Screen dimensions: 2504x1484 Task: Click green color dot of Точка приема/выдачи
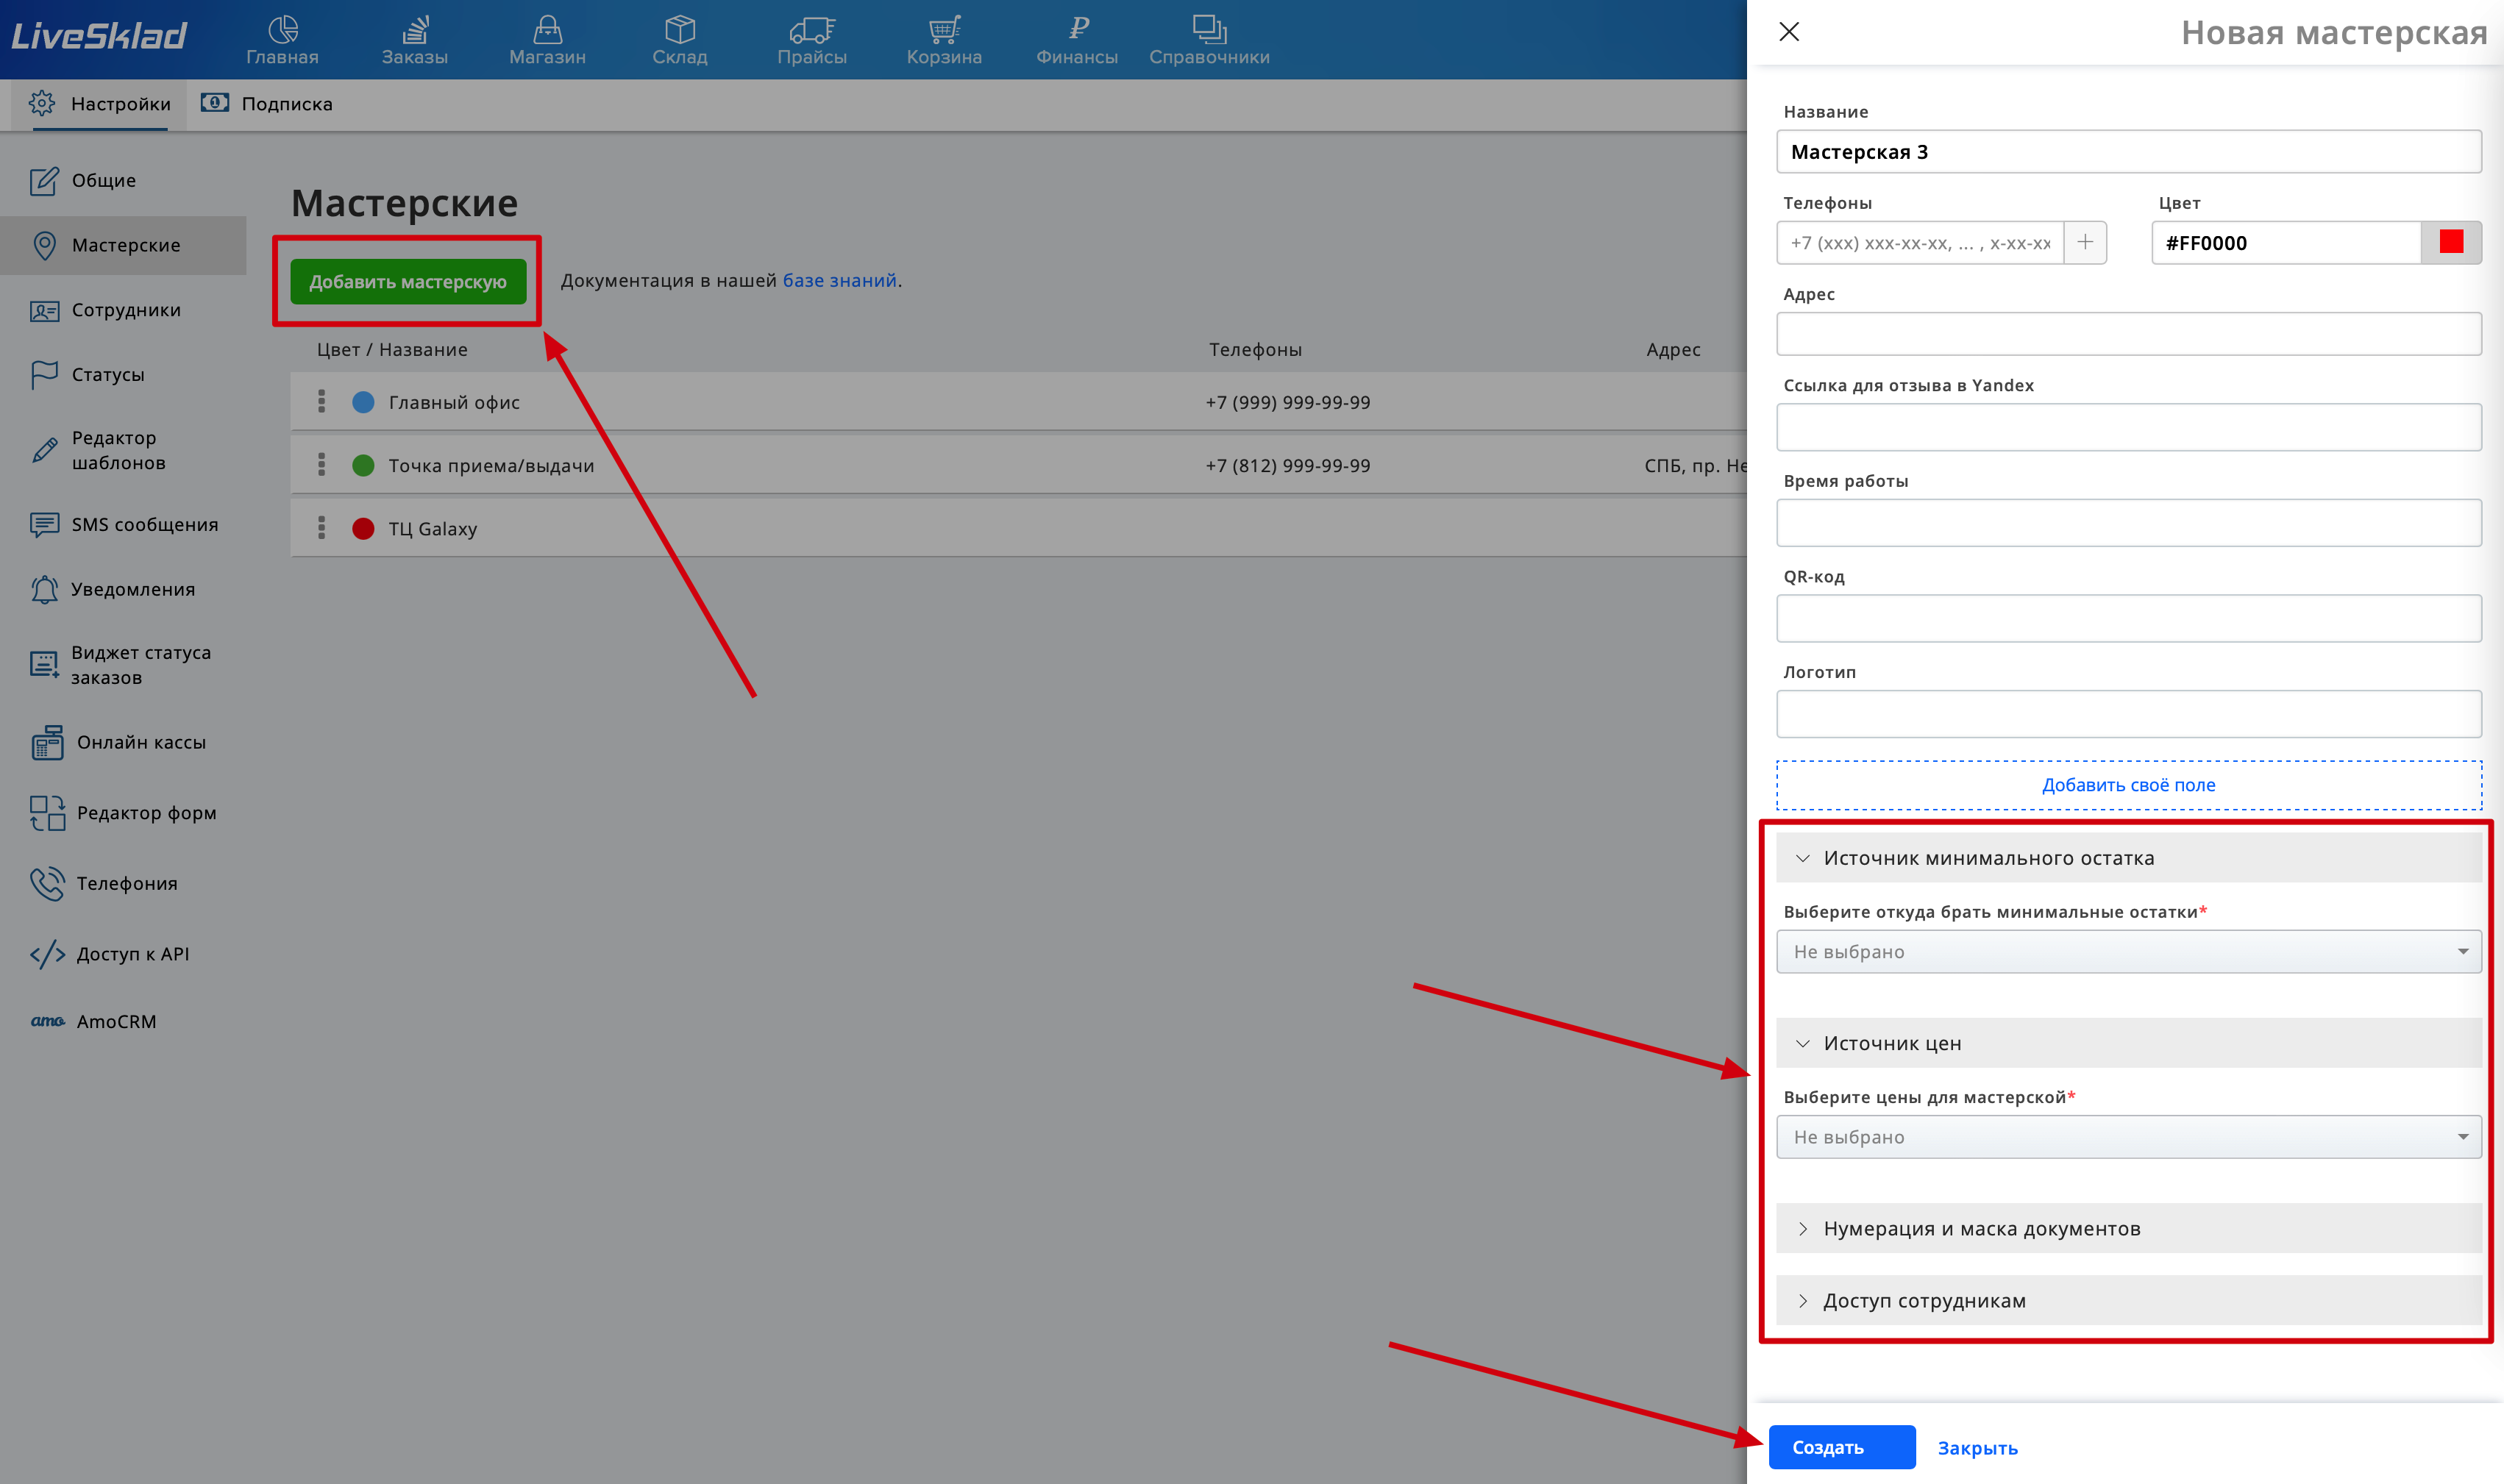coord(363,465)
